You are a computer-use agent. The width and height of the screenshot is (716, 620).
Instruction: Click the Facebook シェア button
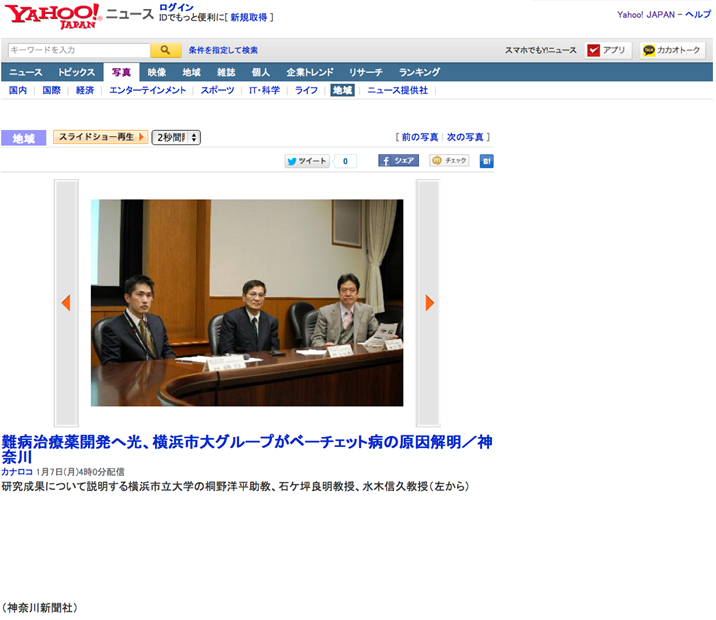click(x=398, y=161)
